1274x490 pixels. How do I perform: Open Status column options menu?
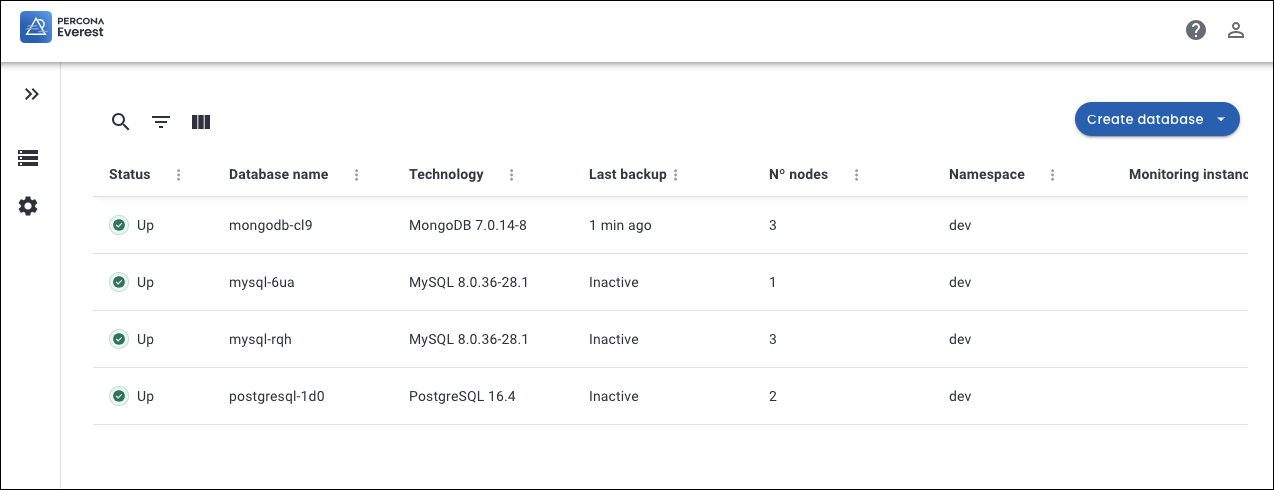click(179, 175)
